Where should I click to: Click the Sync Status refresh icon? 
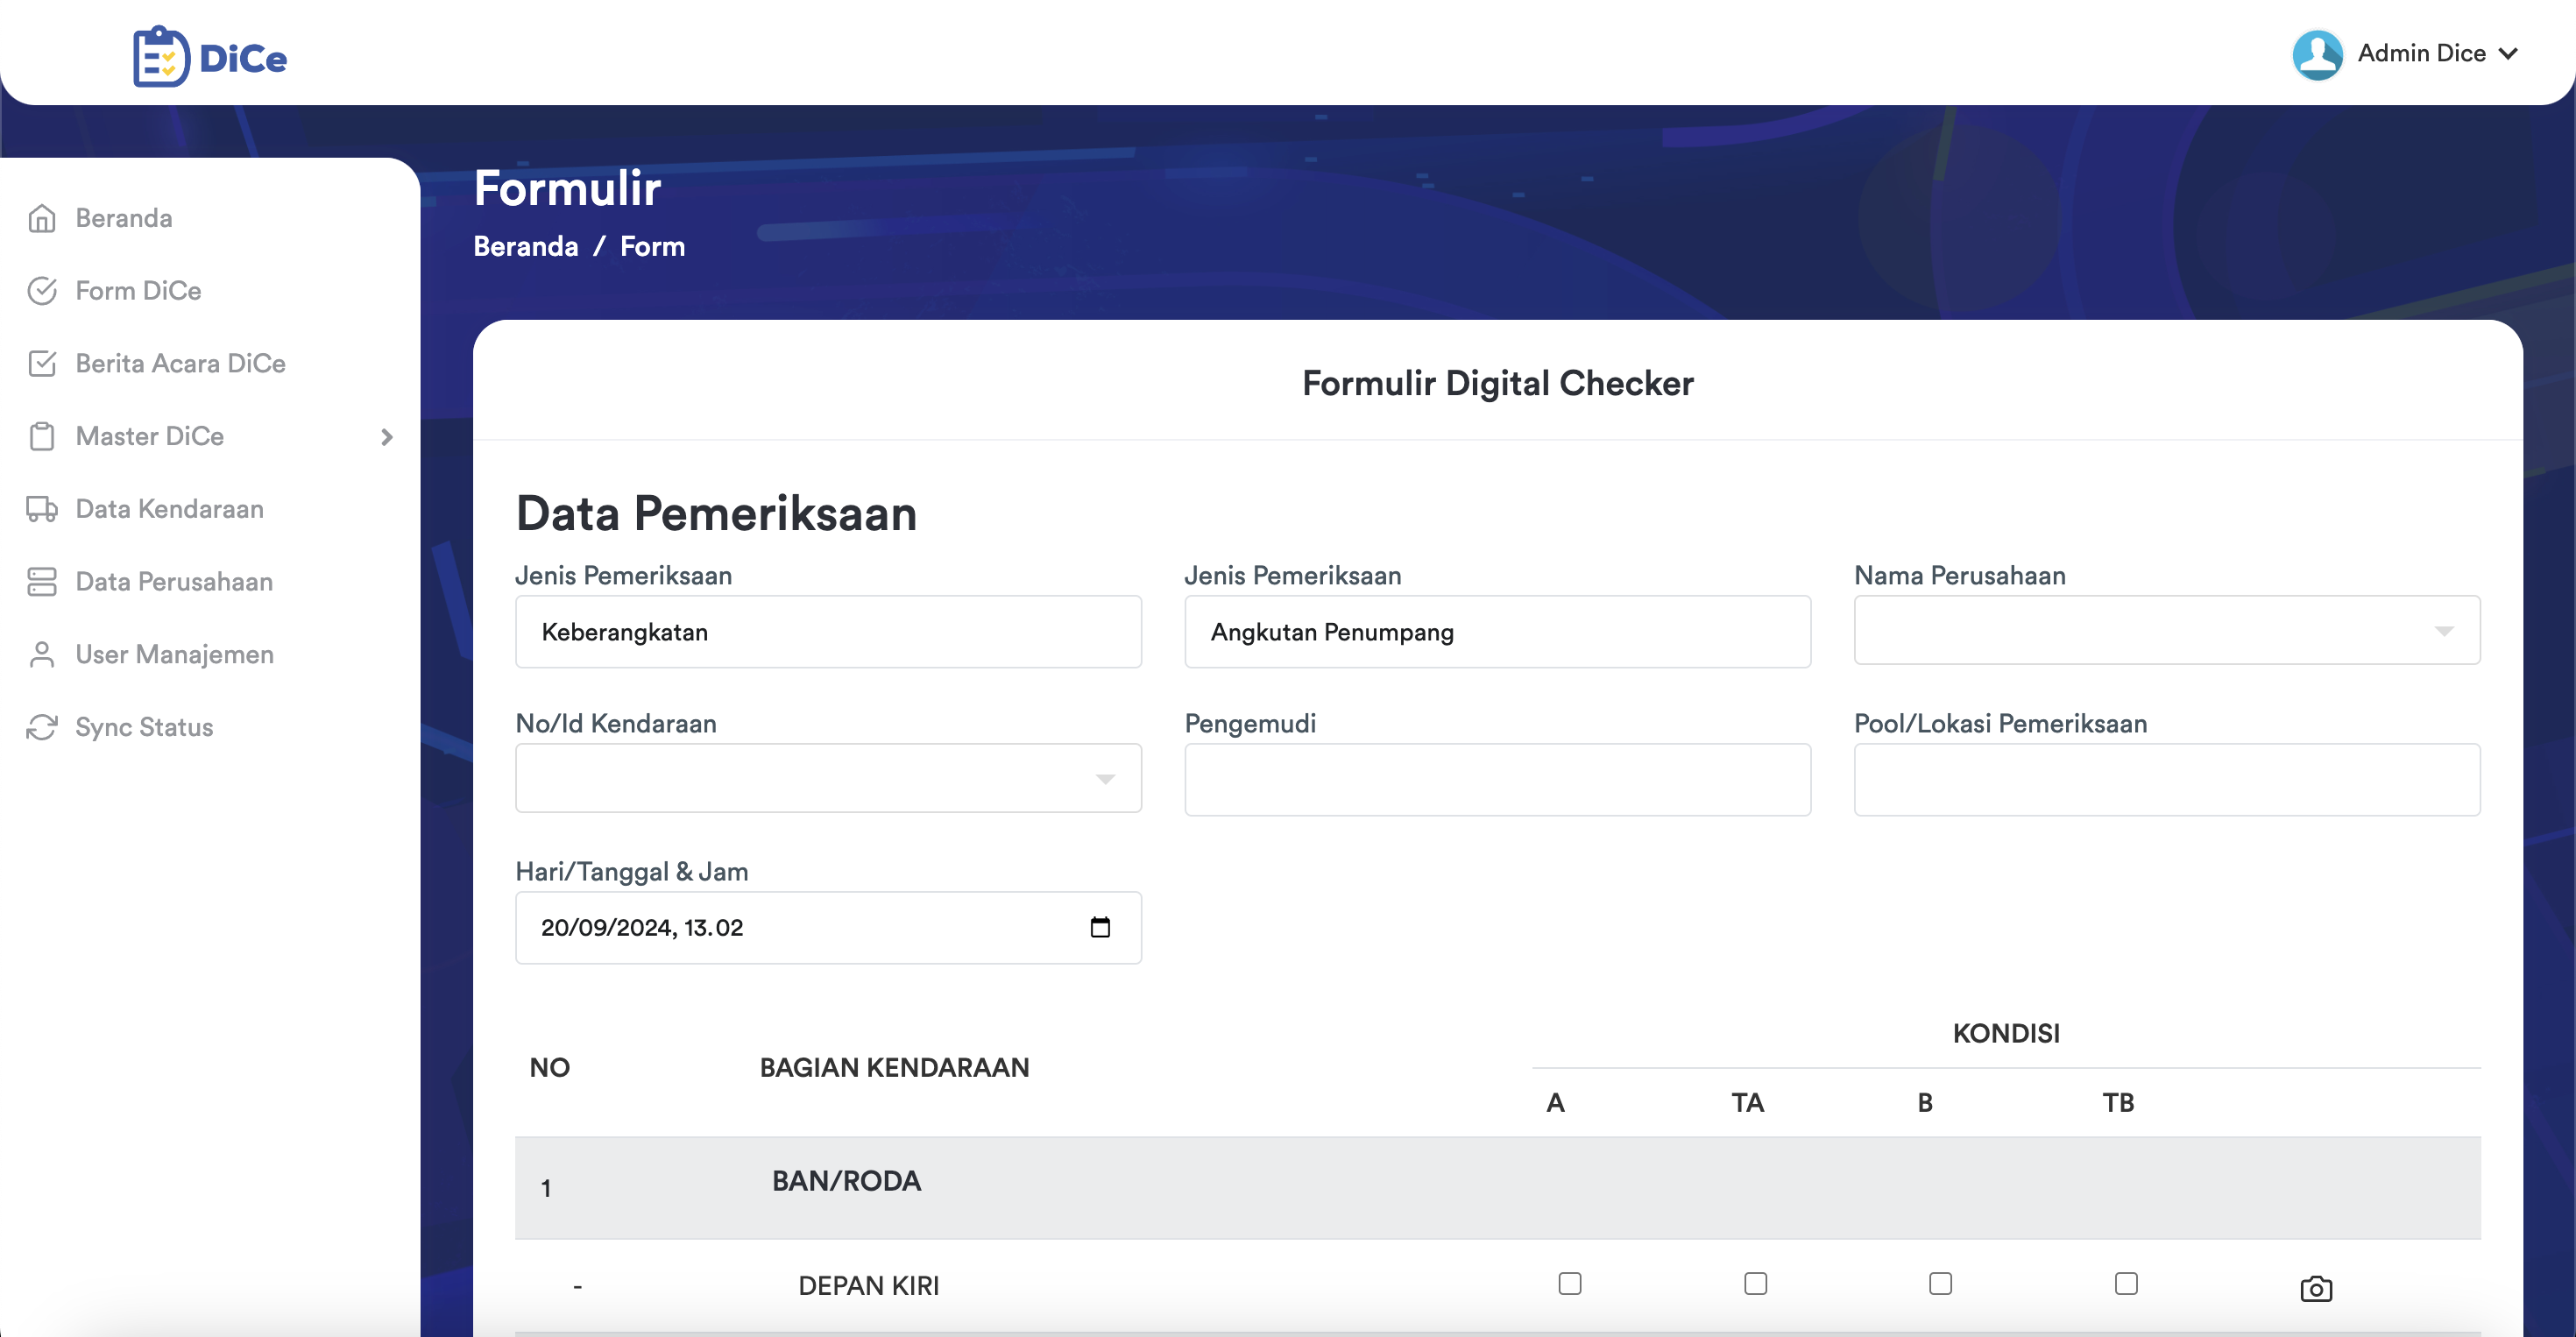(42, 727)
